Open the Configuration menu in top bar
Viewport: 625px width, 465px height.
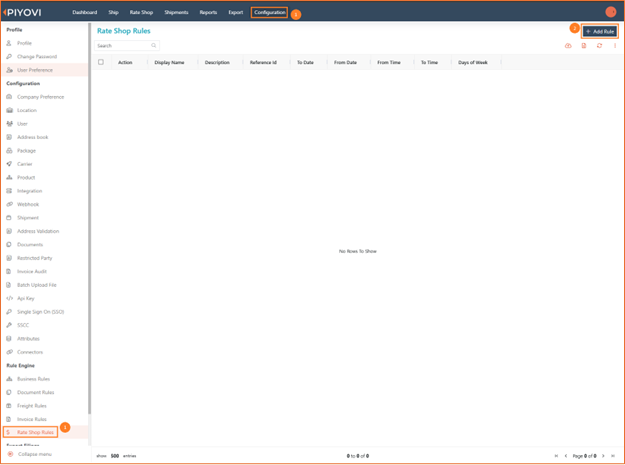click(x=269, y=13)
